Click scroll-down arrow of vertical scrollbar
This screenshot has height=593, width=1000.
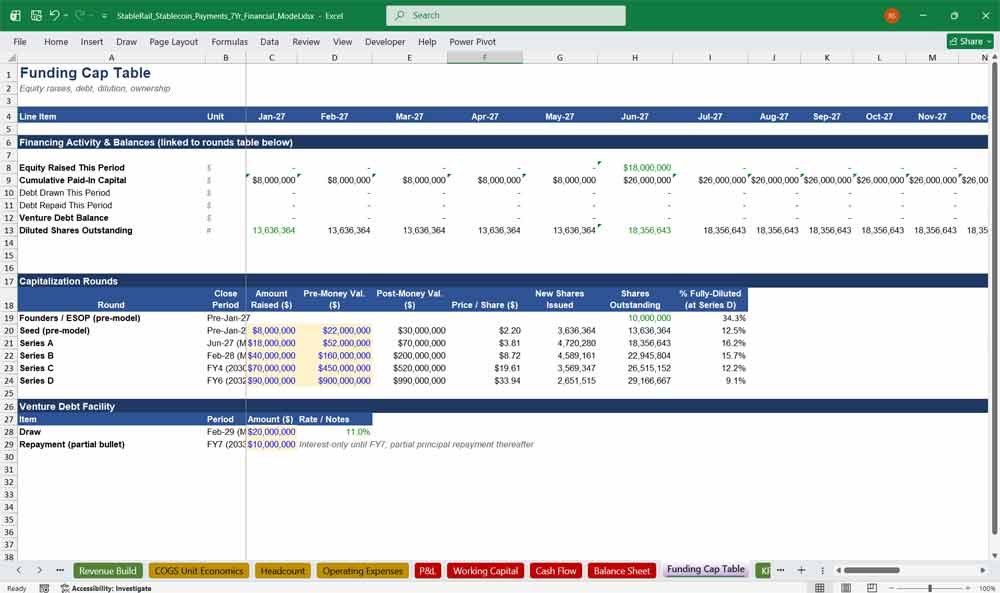click(994, 556)
